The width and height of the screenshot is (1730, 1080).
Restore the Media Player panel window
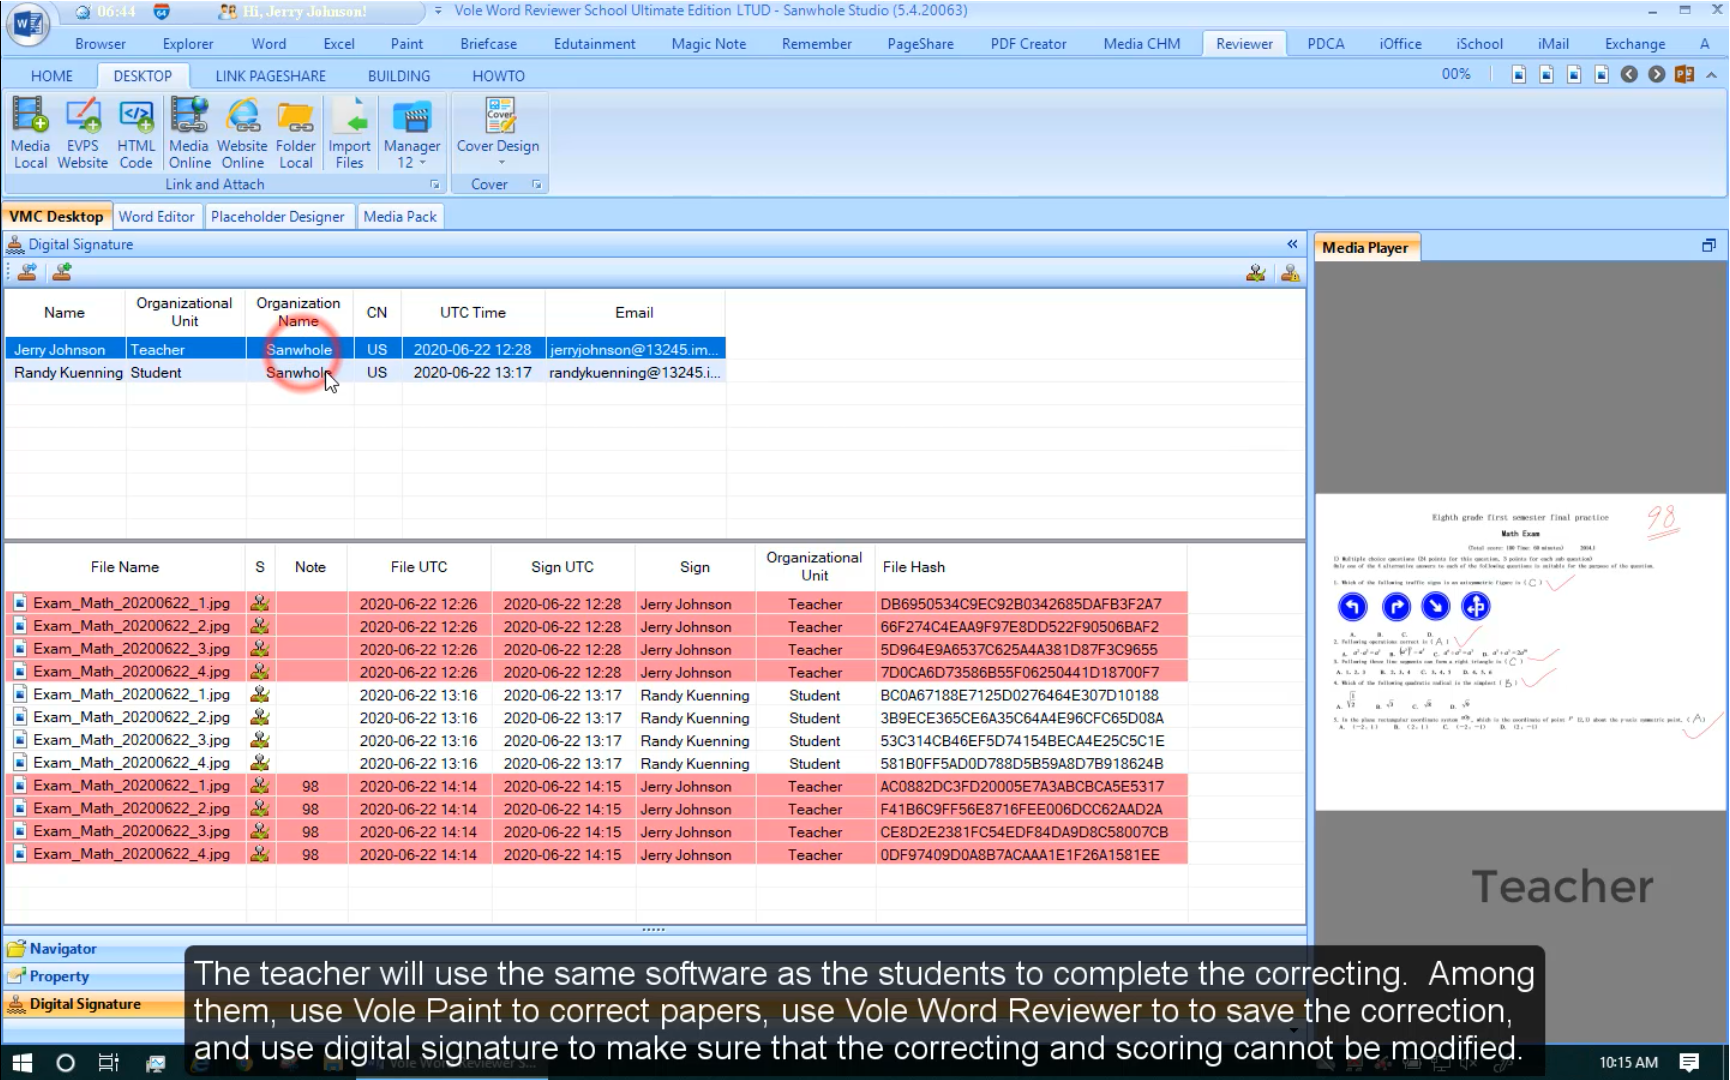pos(1709,245)
